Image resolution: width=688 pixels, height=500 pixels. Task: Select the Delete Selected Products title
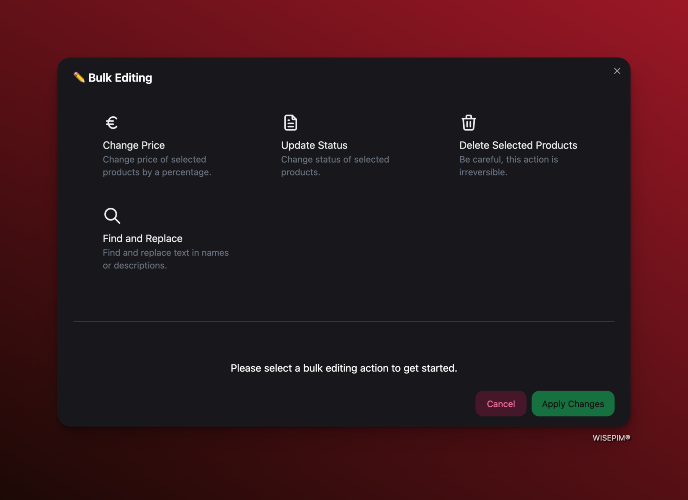[518, 145]
